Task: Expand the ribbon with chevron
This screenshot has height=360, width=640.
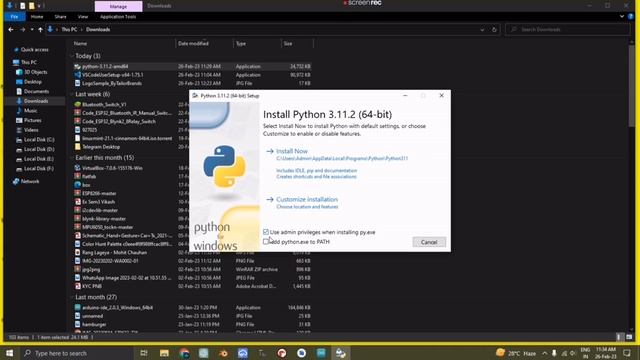Action: [x=622, y=17]
